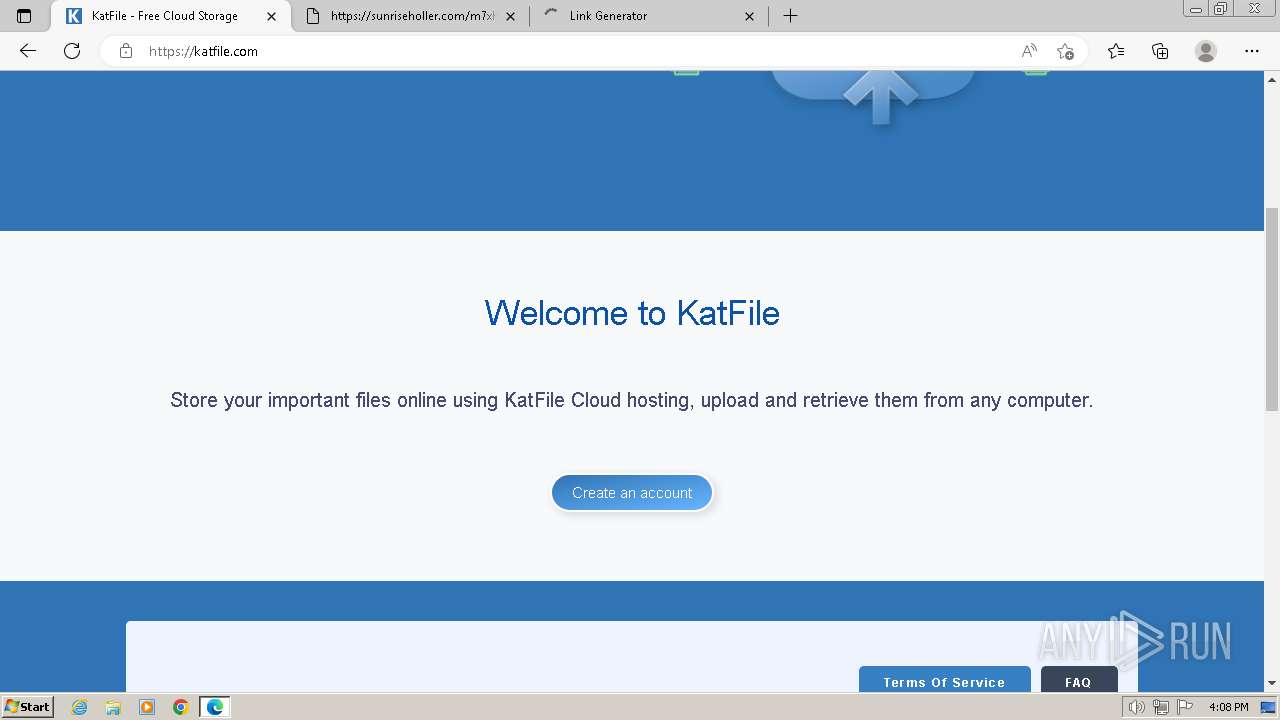Open the Action Center flag icon
The height and width of the screenshot is (720, 1280).
[1185, 707]
